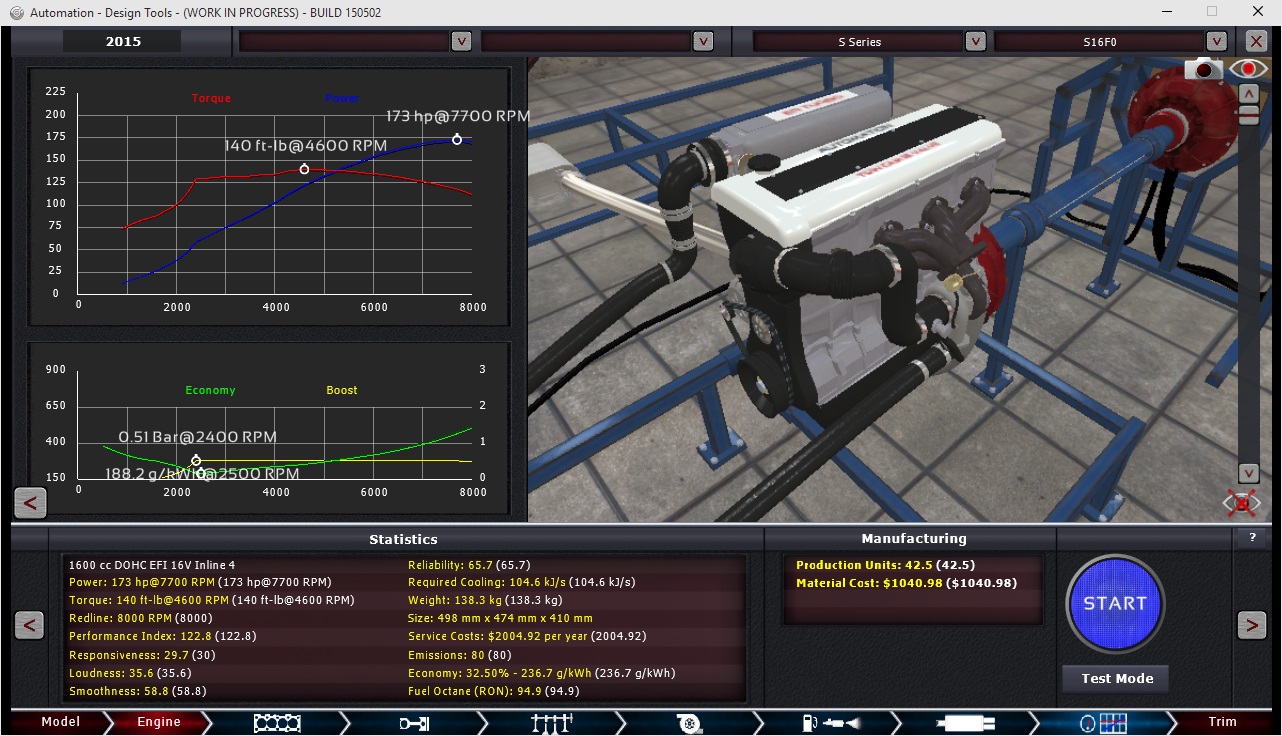The width and height of the screenshot is (1282, 736).
Task: Click the best economy marker at 2500 RPM
Action: (x=201, y=474)
